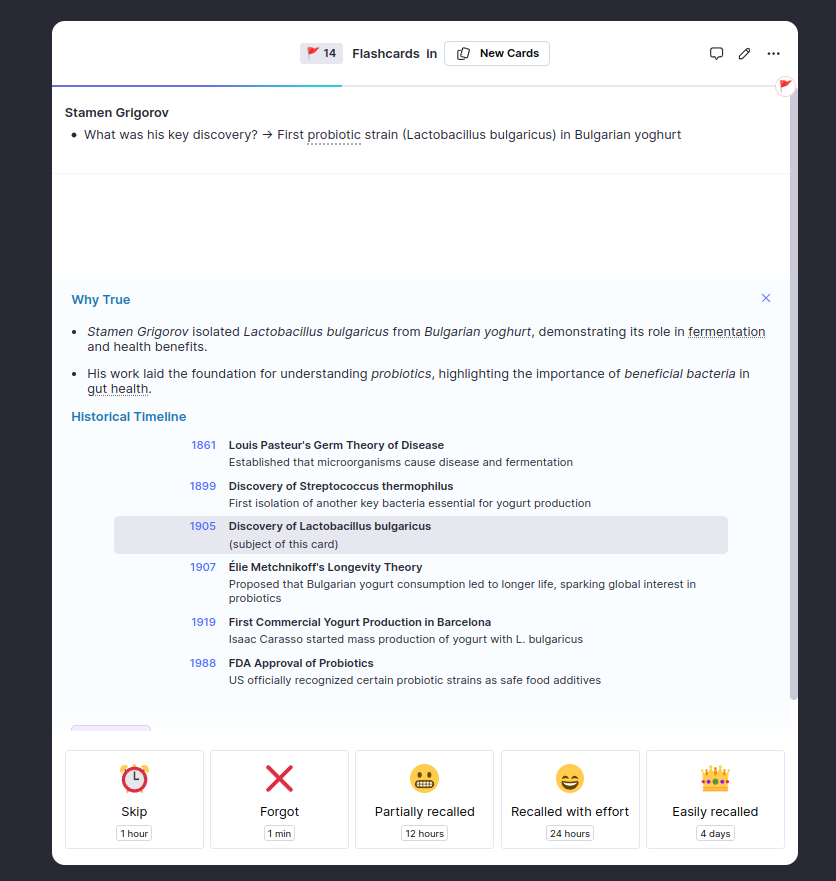Click the pencil edit icon
Screen dimensions: 836x881
click(744, 54)
